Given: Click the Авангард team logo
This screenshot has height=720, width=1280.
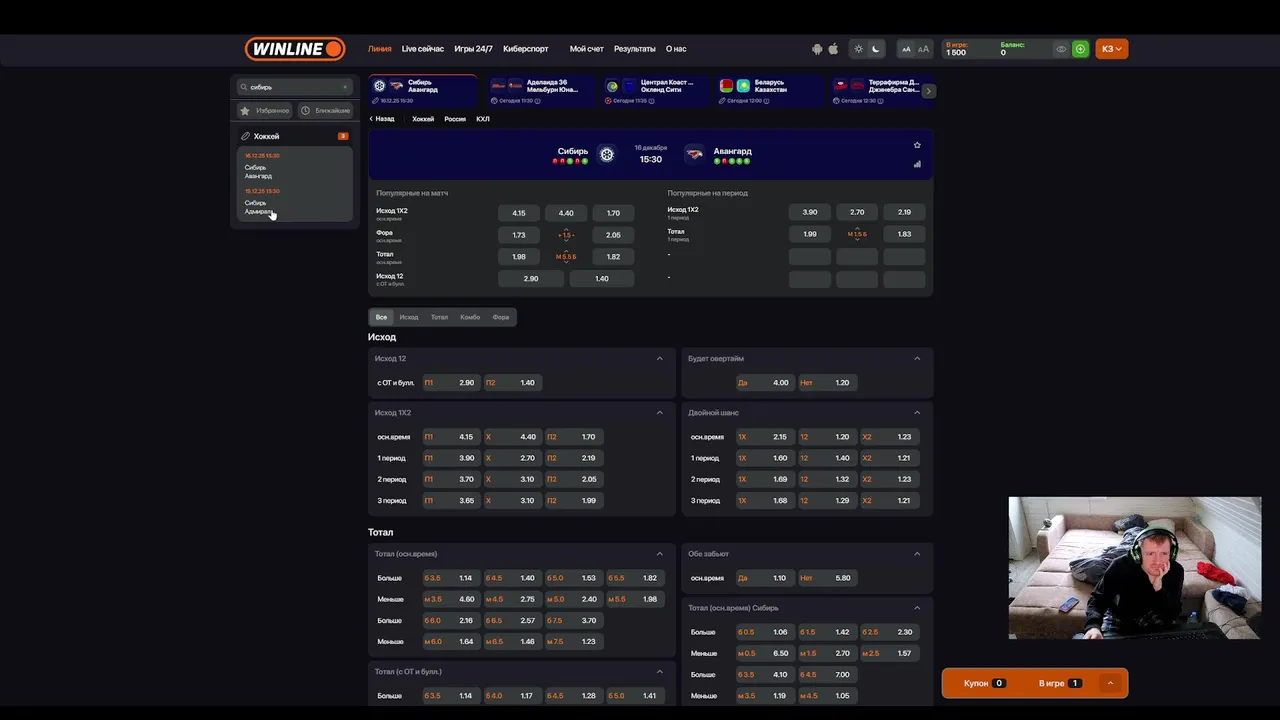Looking at the screenshot, I should click(694, 154).
